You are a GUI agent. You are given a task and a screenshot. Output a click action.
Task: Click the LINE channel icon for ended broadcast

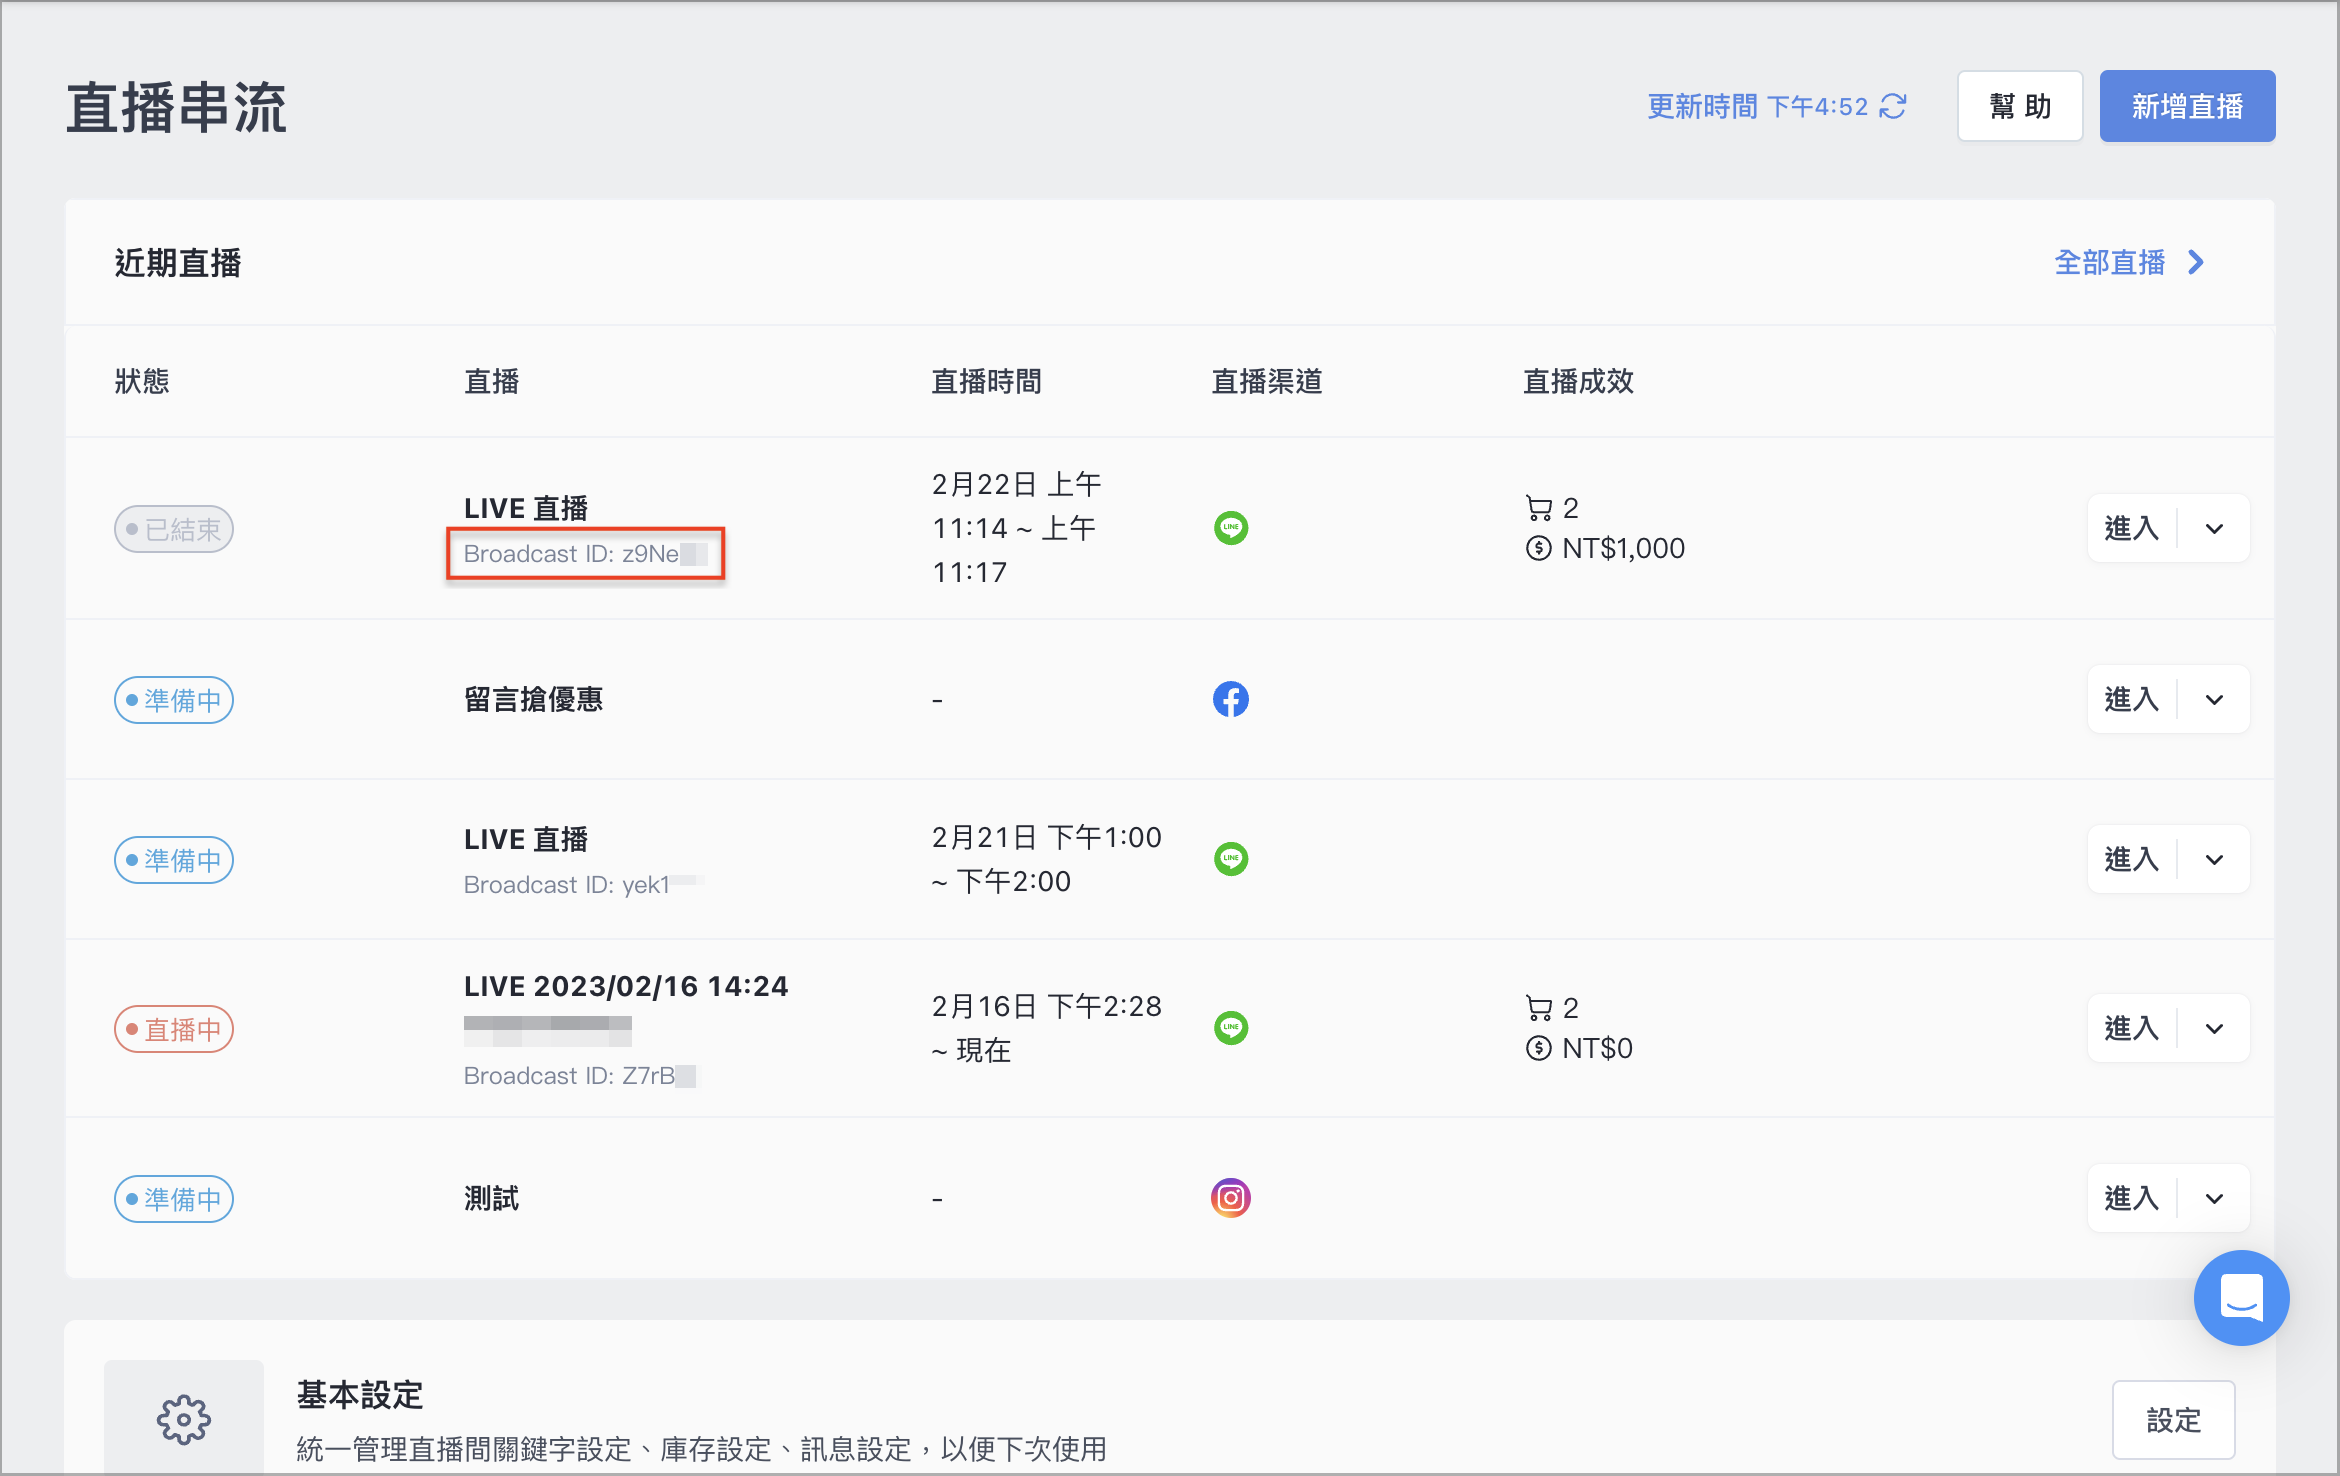coord(1231,528)
